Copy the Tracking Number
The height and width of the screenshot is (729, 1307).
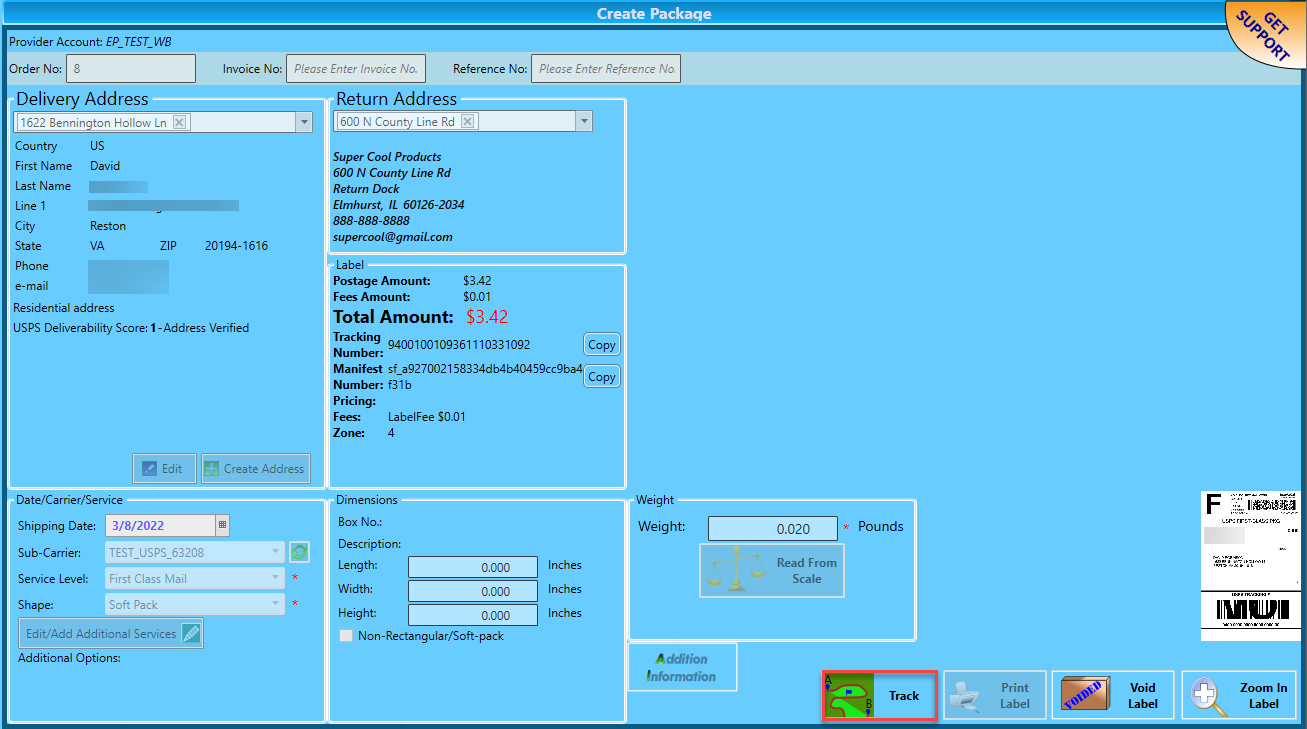(602, 344)
